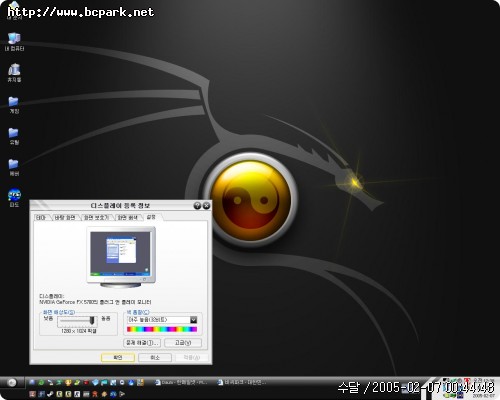Select the round blue globe desktop icon
Screen dimensions: 500x400
pyautogui.click(x=14, y=197)
